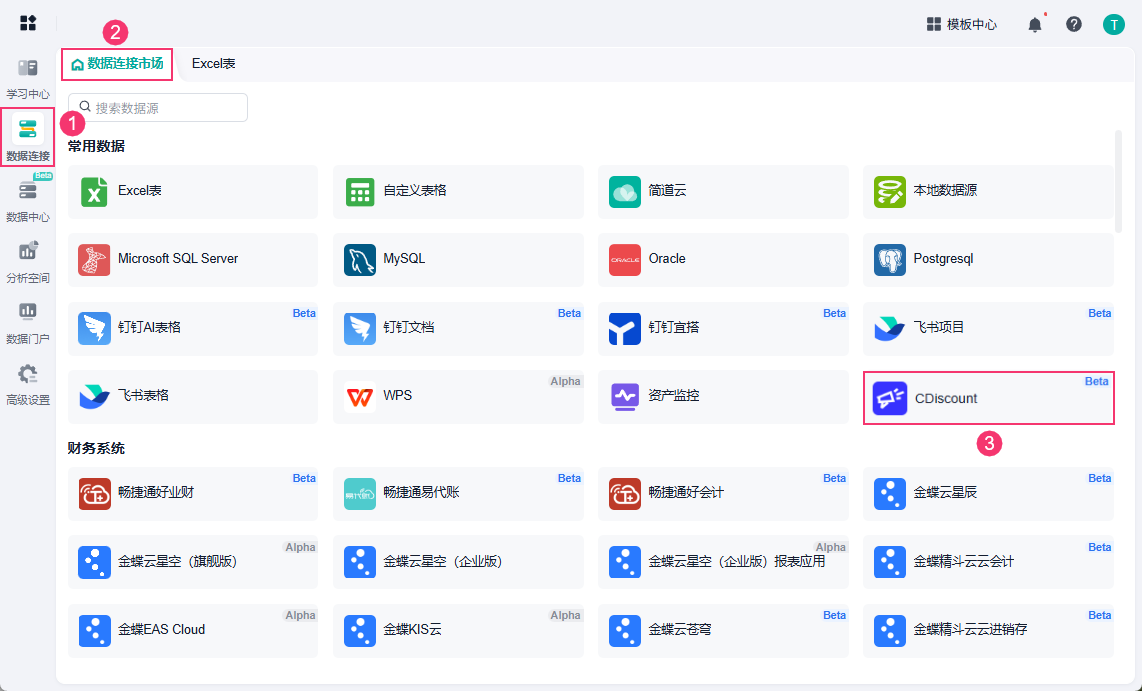Select 金蝶云星空（旗舰版） connector

(x=193, y=562)
